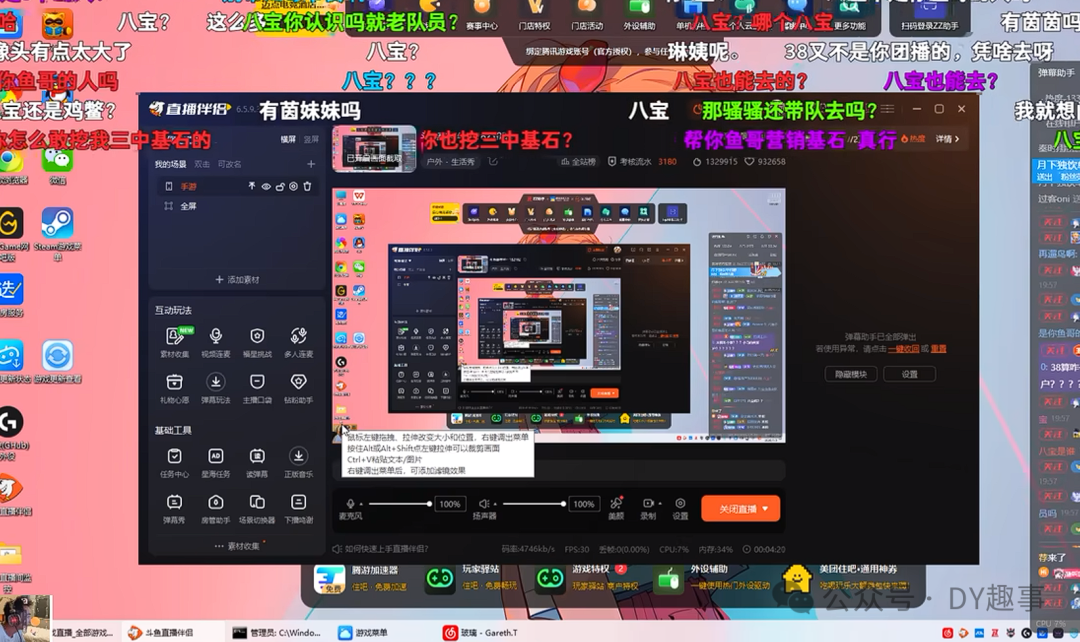This screenshot has height=642, width=1080.
Task: Mute the 麦克风 microphone
Action: point(350,504)
